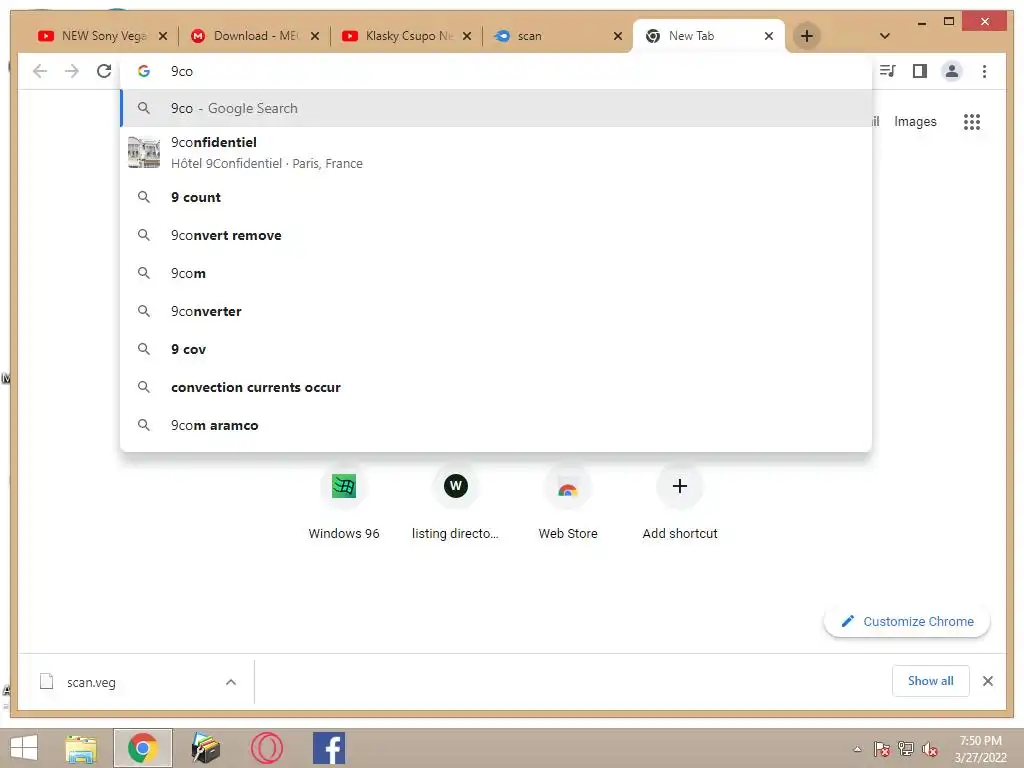Click Customize Chrome button
The image size is (1024, 768).
[x=907, y=622]
